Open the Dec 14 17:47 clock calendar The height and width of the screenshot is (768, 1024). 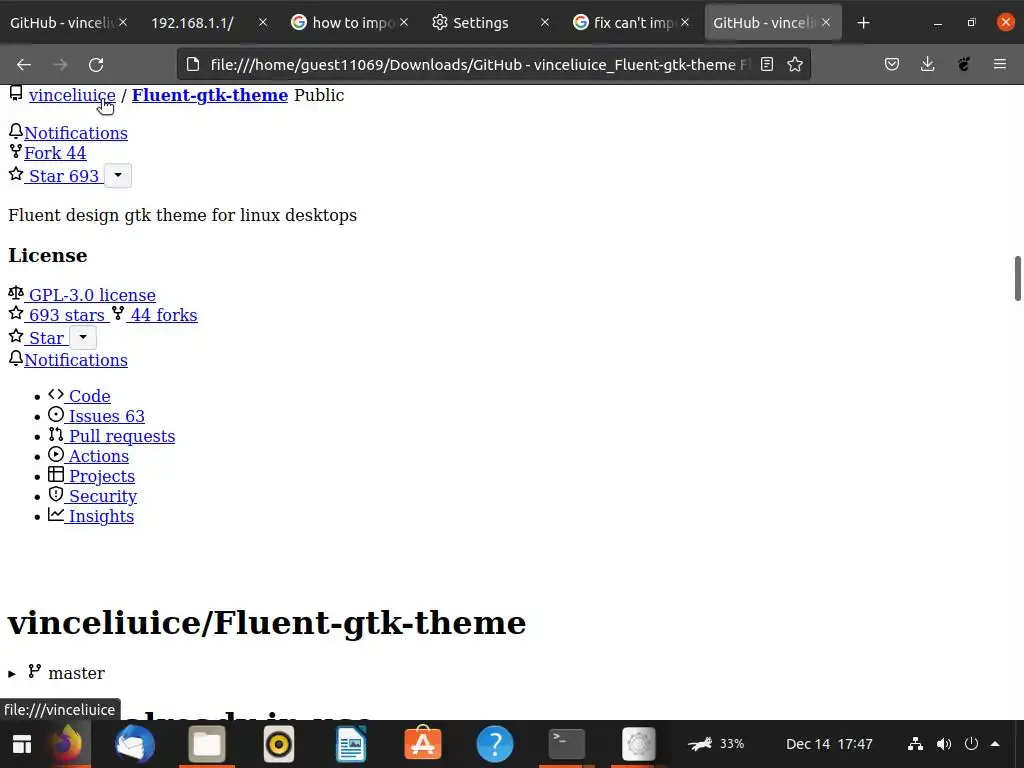point(829,744)
